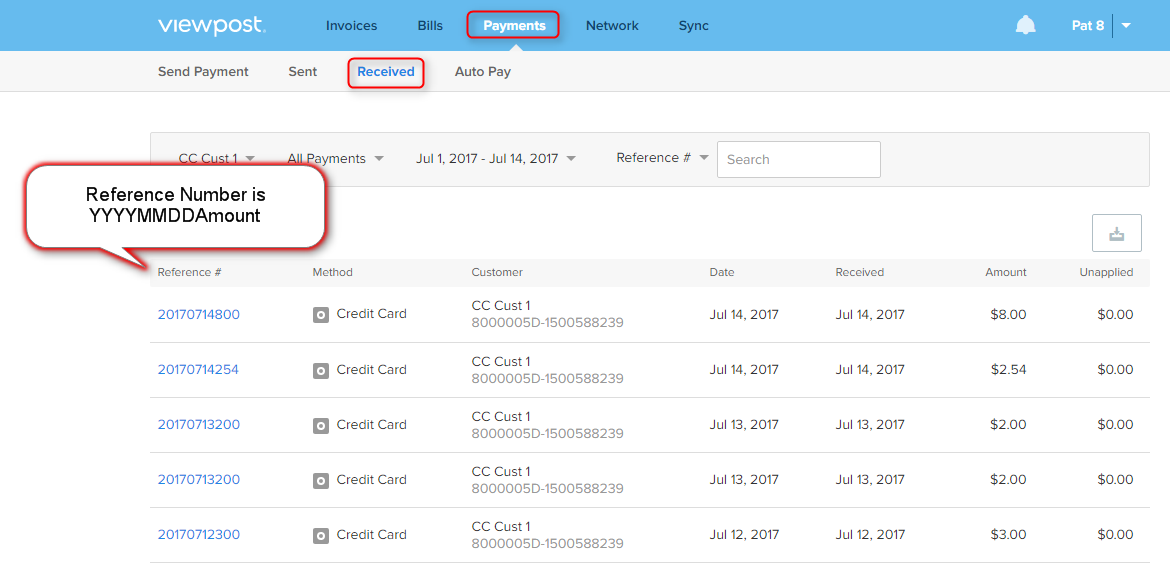Click the Viewpost logo

(211, 25)
